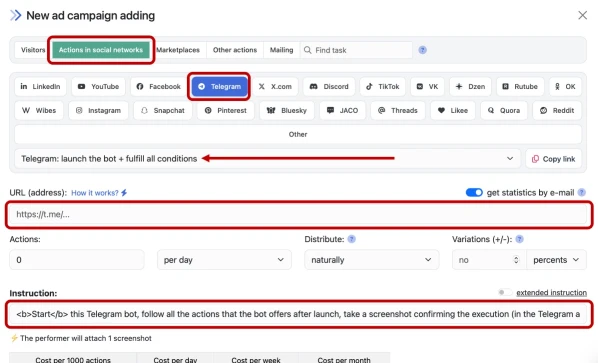The image size is (598, 363).
Task: Choose the Wibes network button
Action: point(39,111)
